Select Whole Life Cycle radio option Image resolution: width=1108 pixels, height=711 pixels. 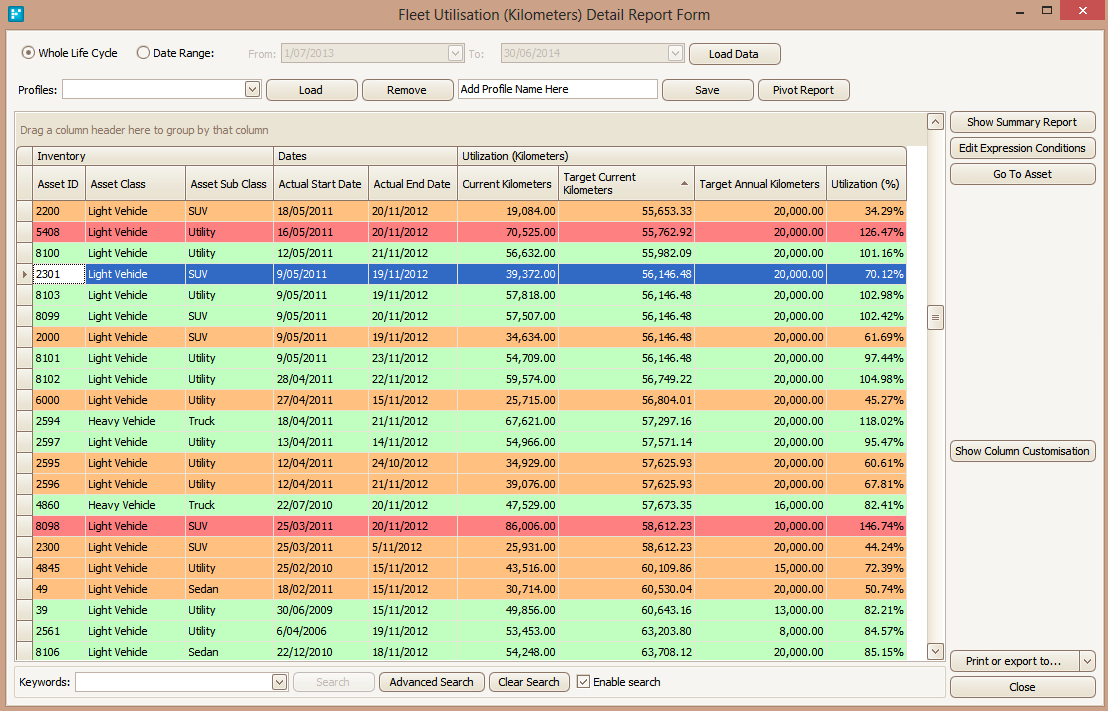point(28,53)
